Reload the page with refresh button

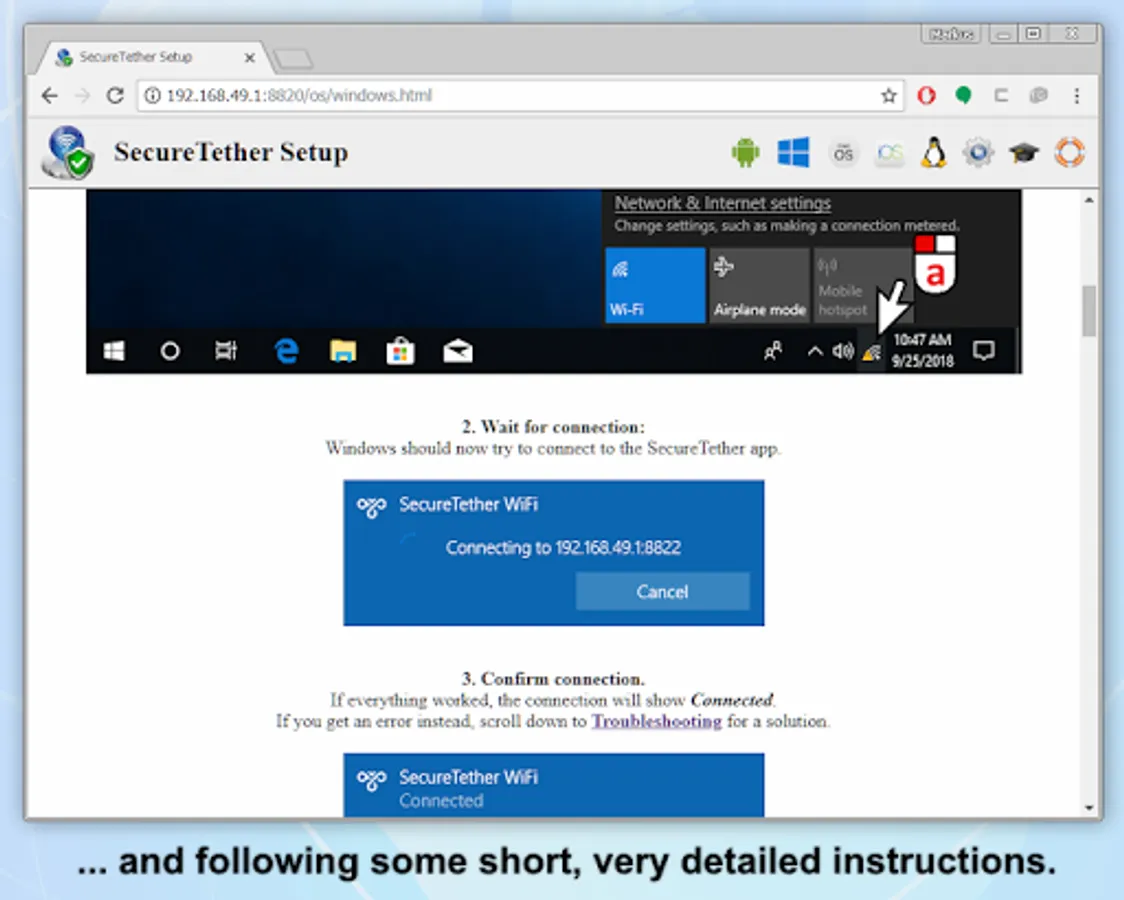click(115, 95)
